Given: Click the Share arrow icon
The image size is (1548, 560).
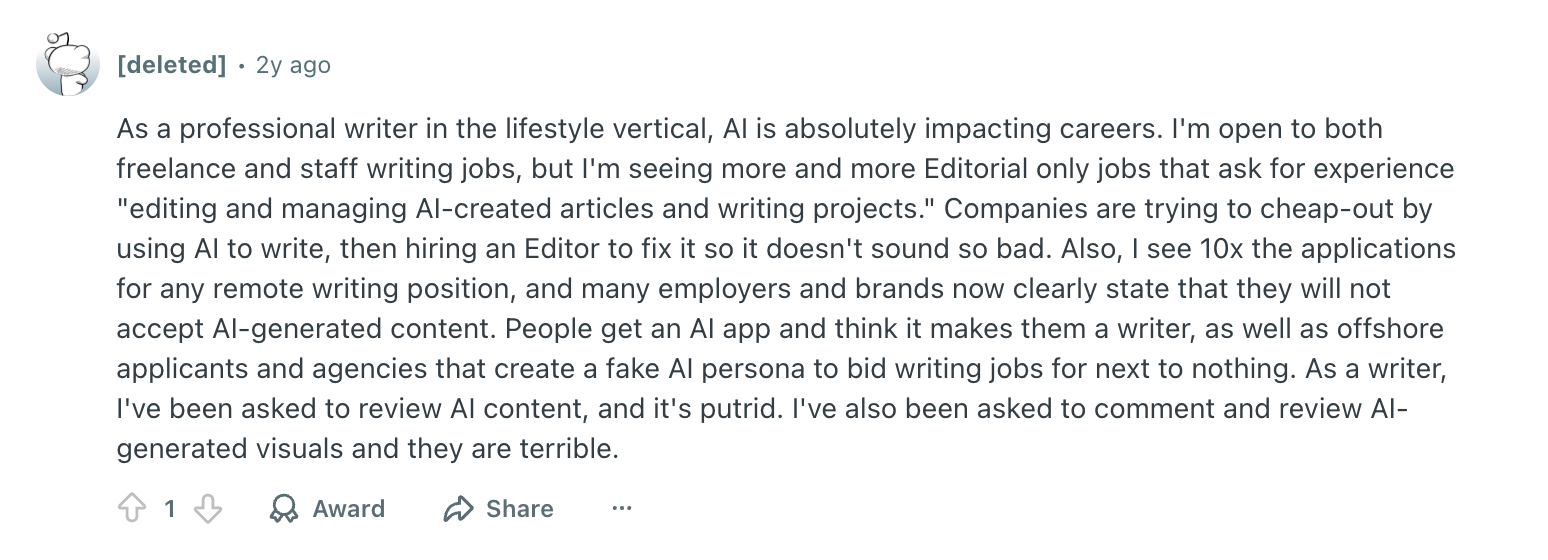Looking at the screenshot, I should tap(458, 509).
